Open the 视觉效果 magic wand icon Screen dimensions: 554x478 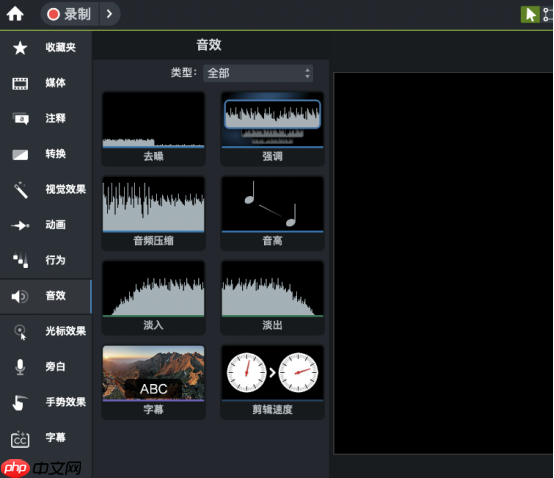20,190
